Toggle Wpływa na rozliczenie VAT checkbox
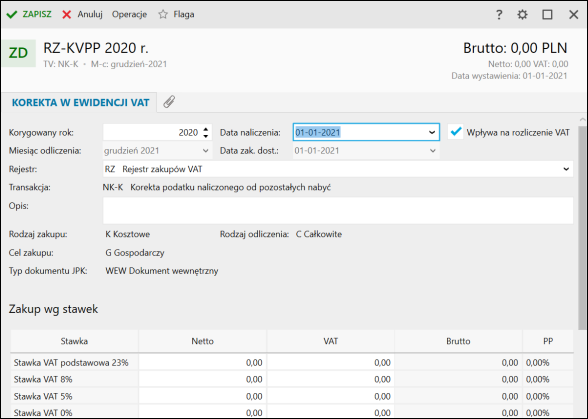Screen dimensions: 588x419 tap(456, 132)
